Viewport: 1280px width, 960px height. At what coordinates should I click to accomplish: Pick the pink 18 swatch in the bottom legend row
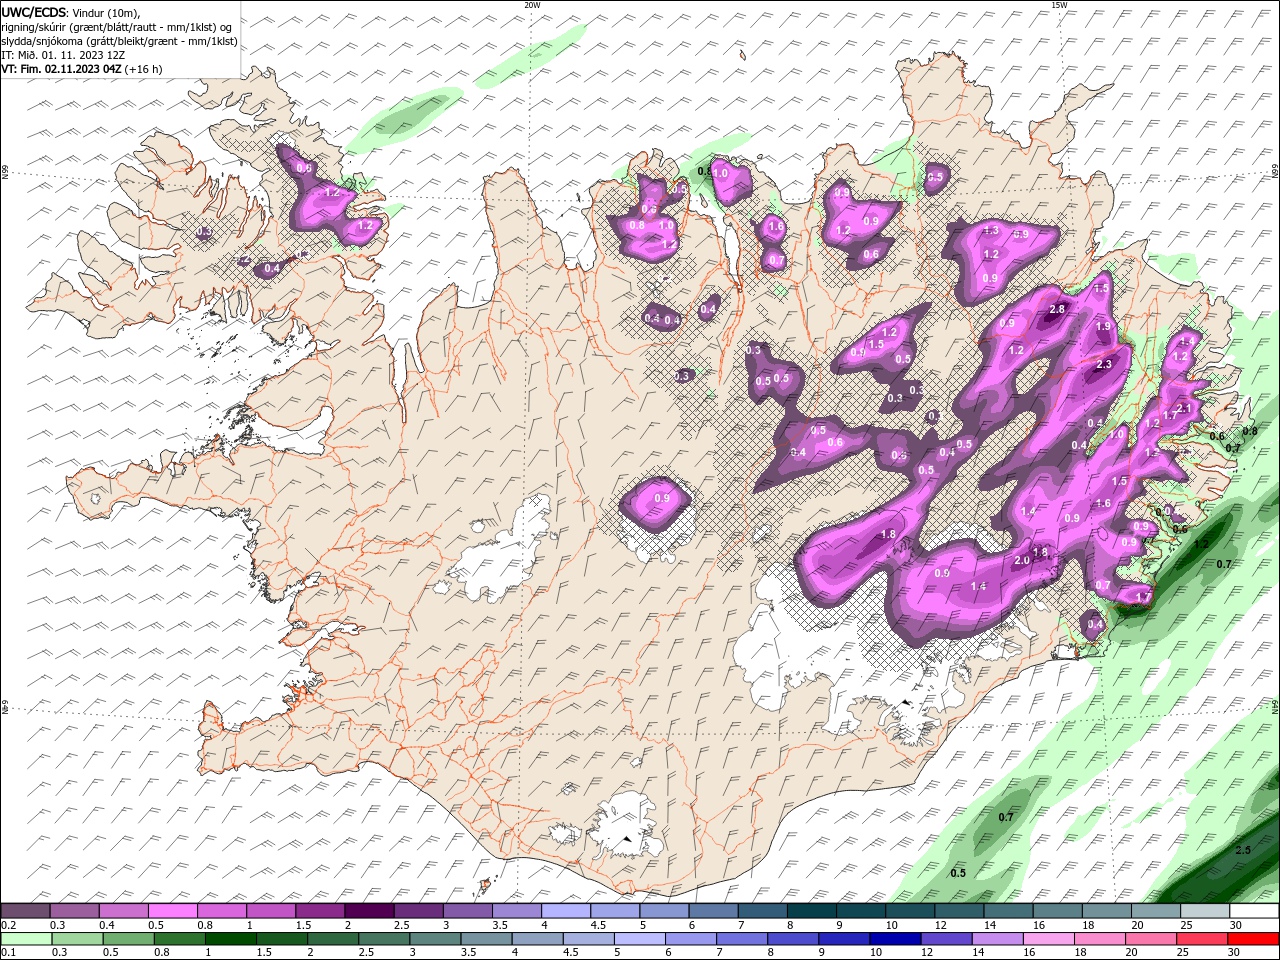(x=1100, y=939)
